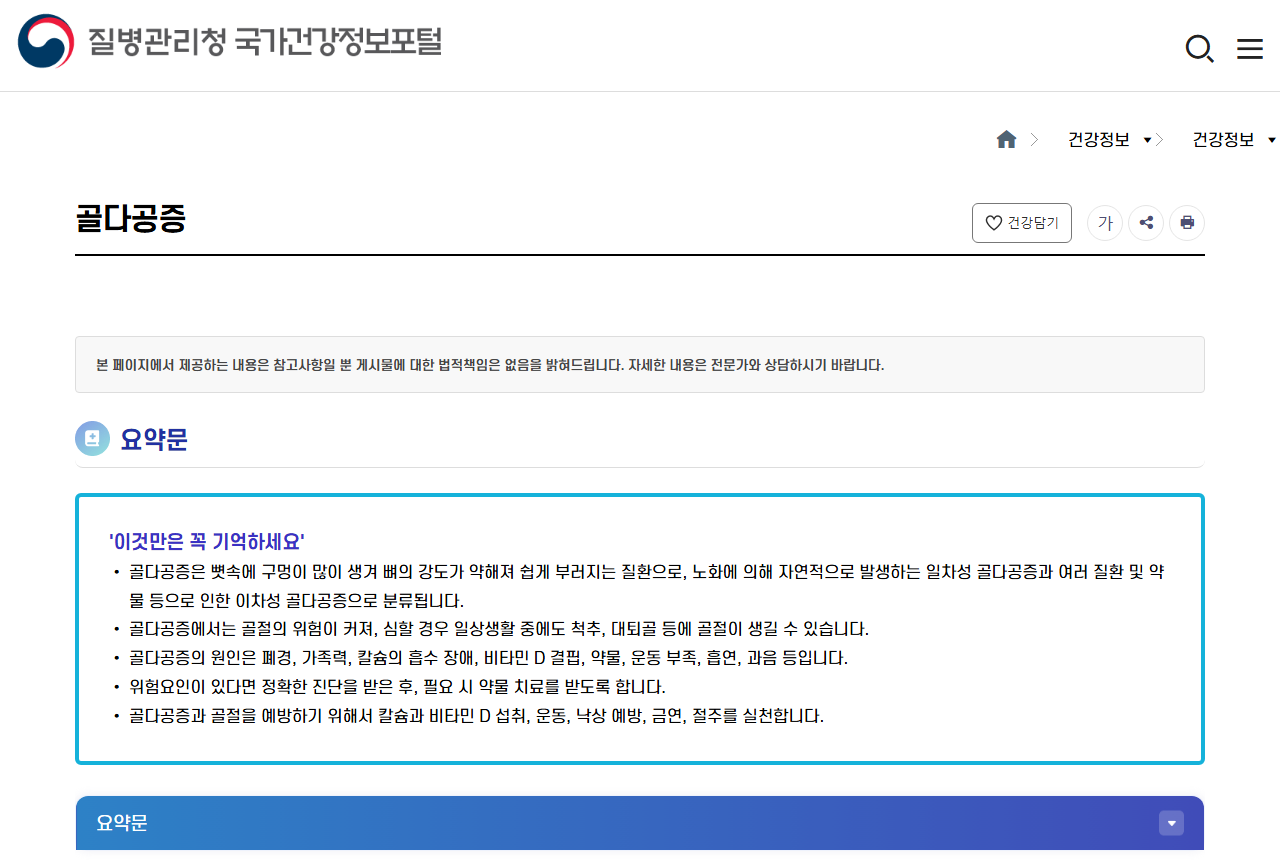Open the search magnifier icon
The height and width of the screenshot is (860, 1280).
[x=1199, y=48]
